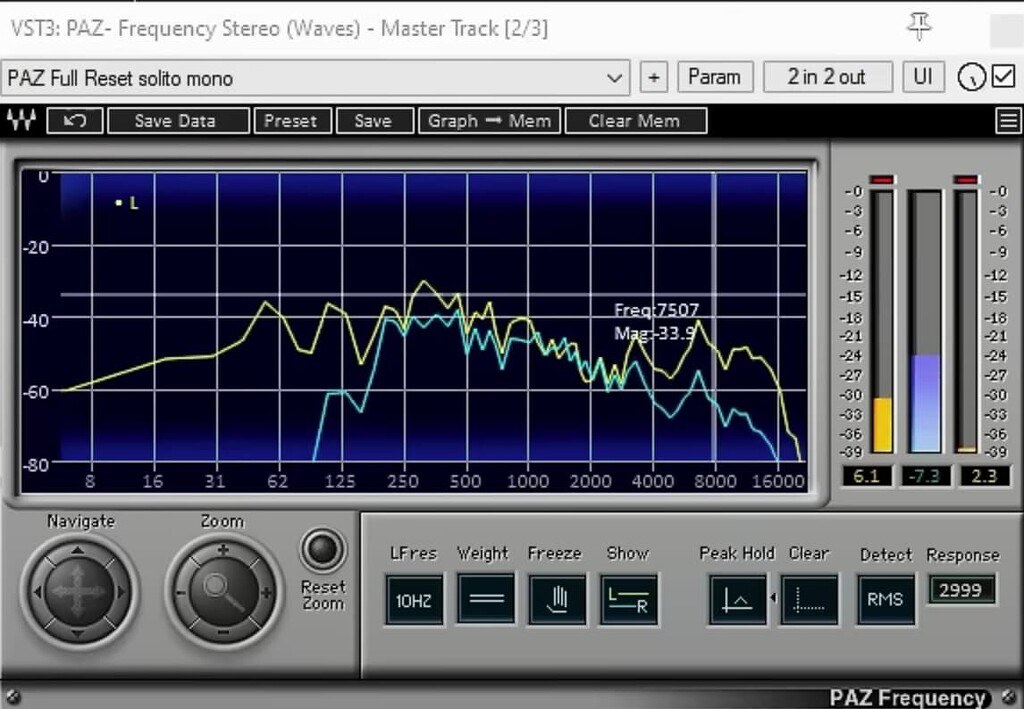Open the Param menu
The height and width of the screenshot is (709, 1024).
pyautogui.click(x=715, y=77)
